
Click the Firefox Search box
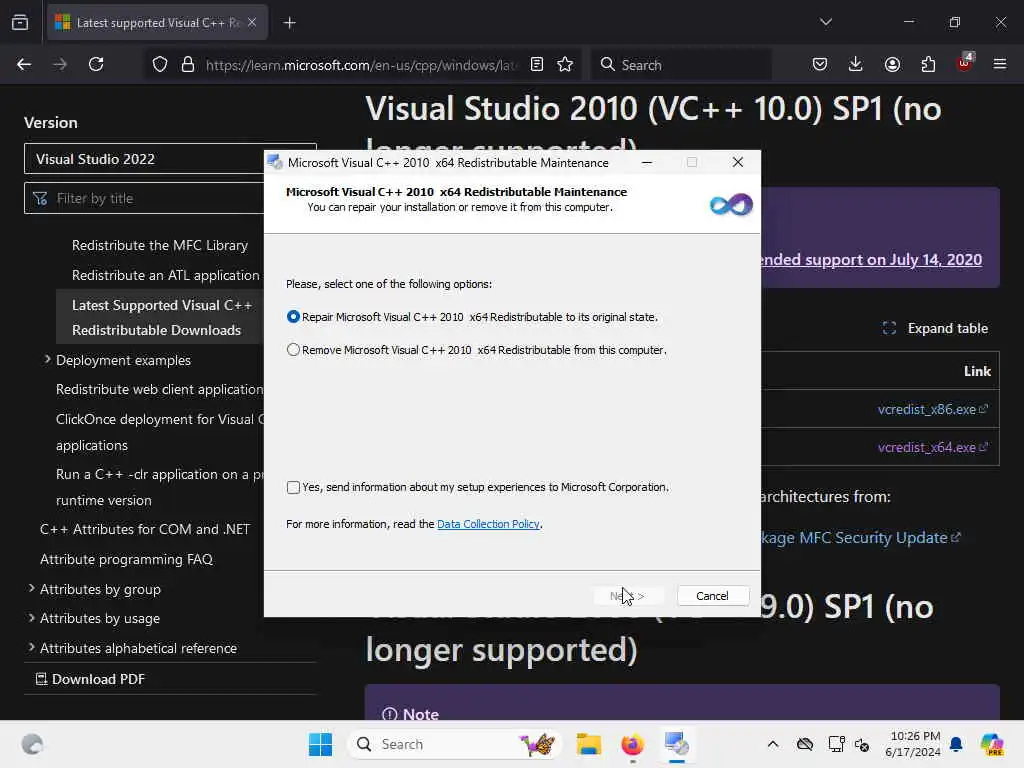pyautogui.click(x=681, y=65)
